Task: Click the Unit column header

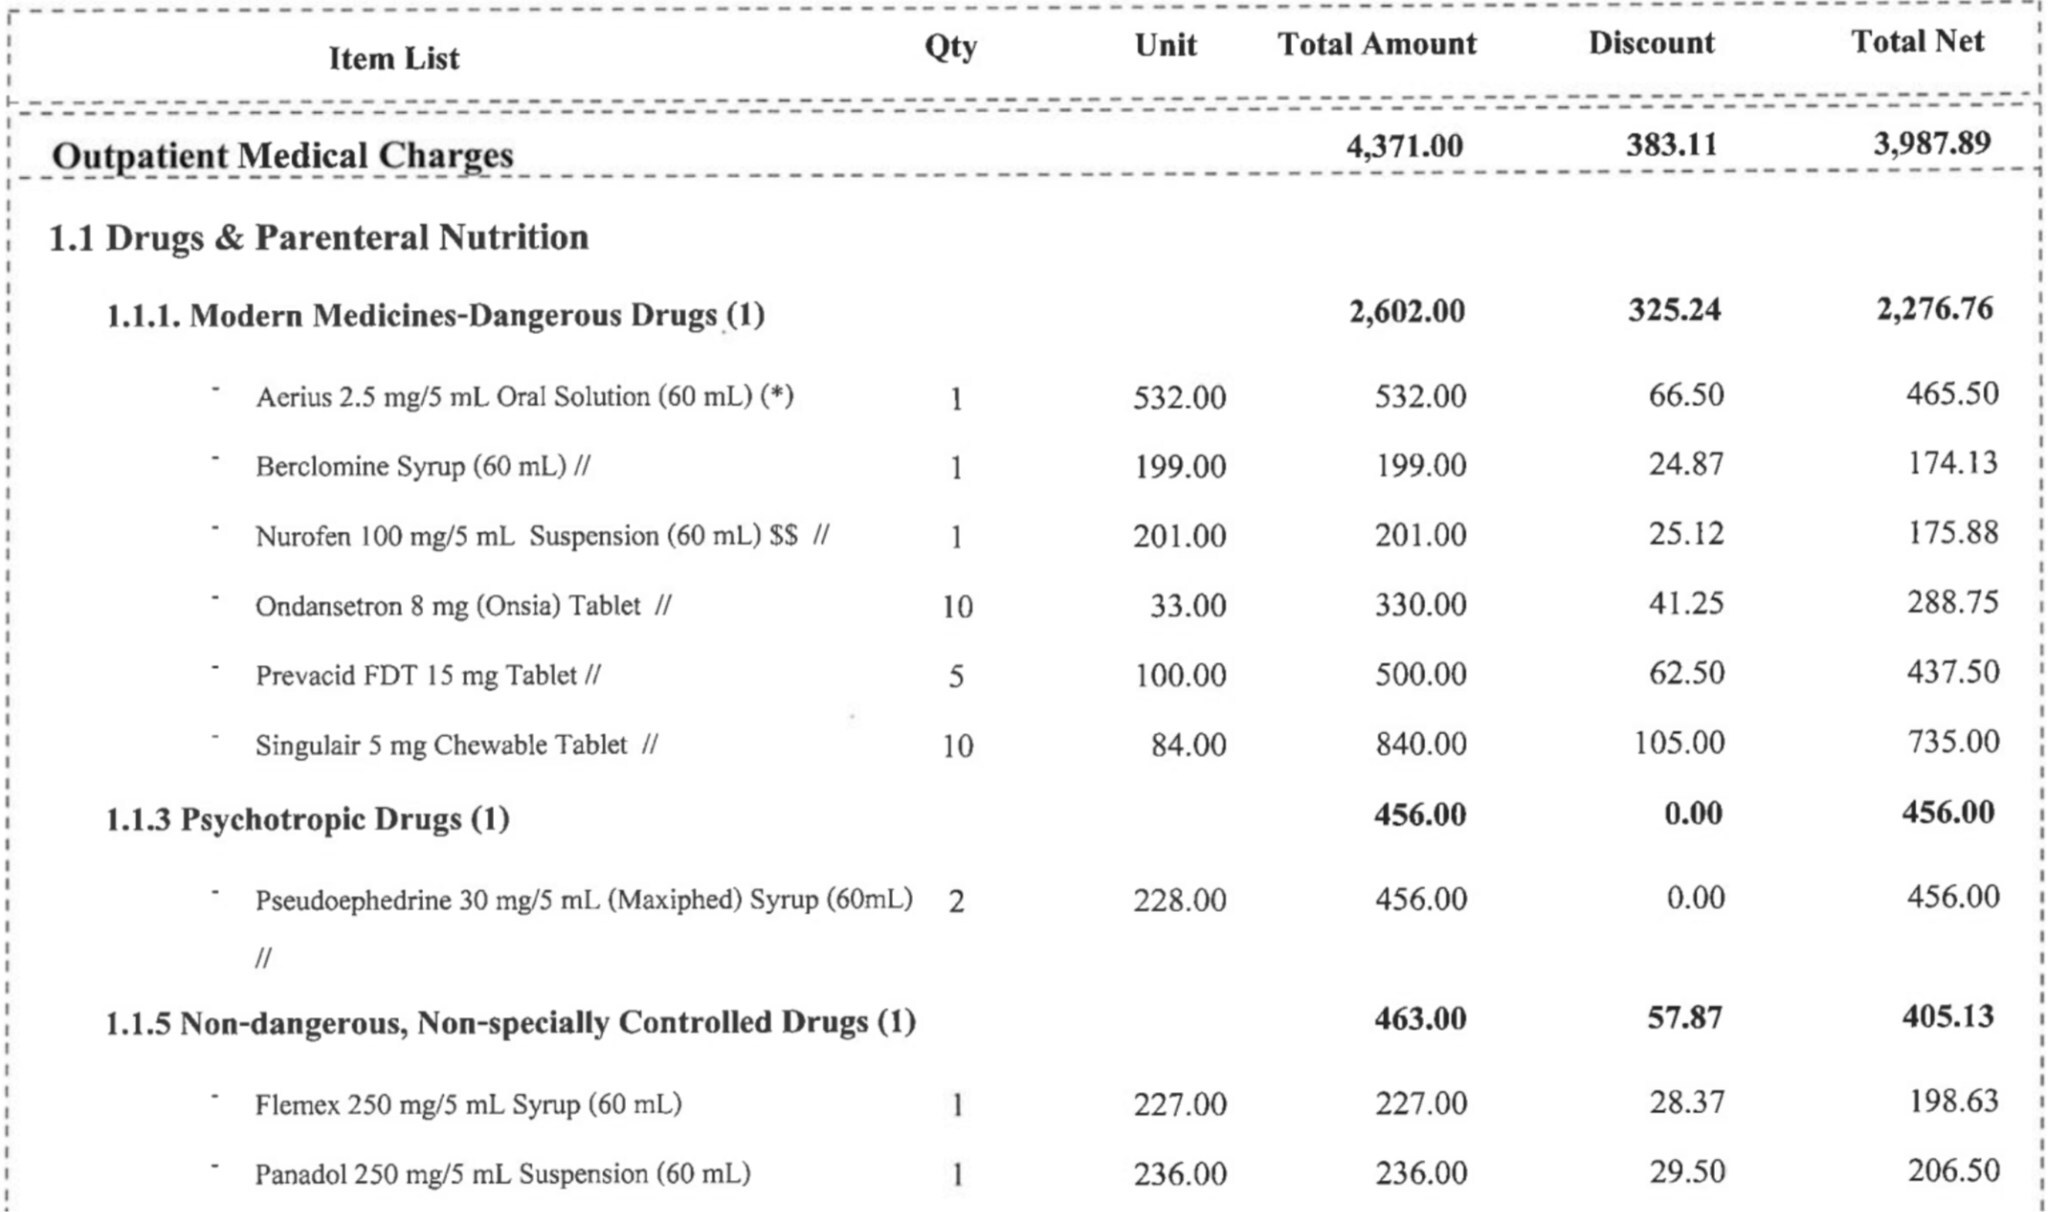Action: (x=1165, y=45)
